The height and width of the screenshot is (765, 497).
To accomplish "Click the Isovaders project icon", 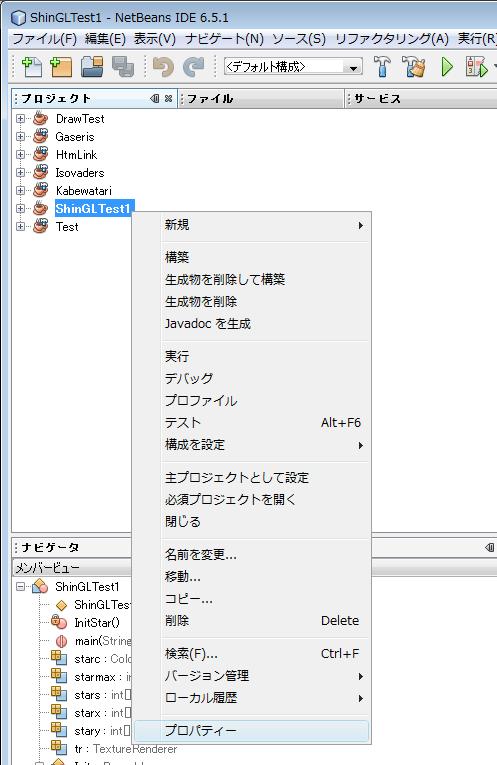I will click(x=40, y=172).
